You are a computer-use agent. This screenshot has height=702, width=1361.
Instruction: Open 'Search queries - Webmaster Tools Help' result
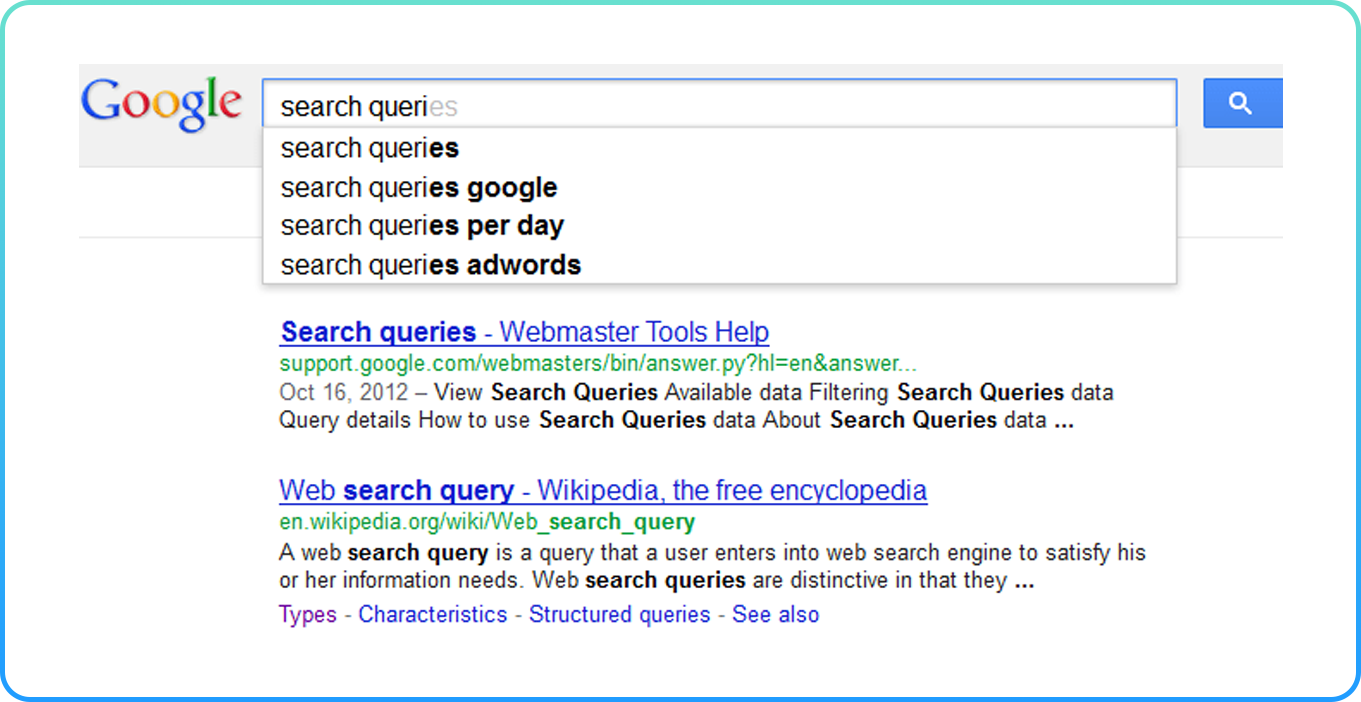click(524, 332)
